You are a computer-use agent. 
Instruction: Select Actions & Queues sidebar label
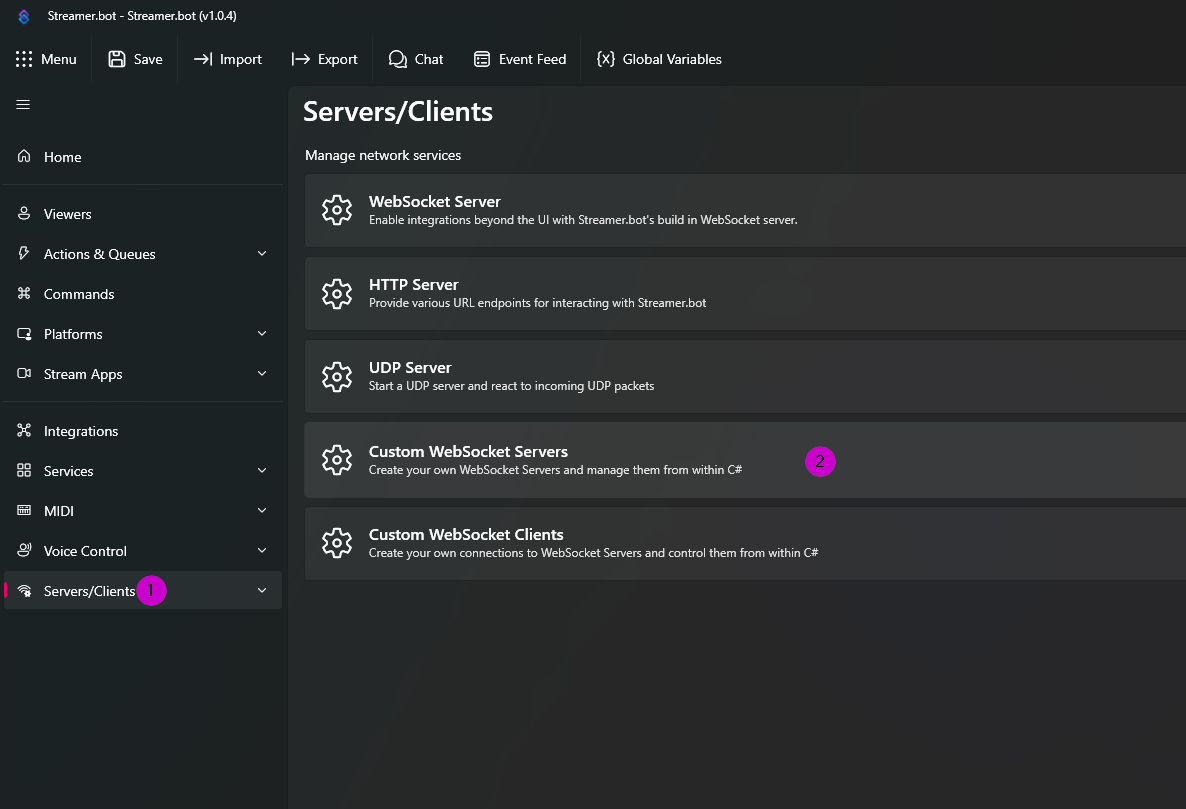coord(100,254)
